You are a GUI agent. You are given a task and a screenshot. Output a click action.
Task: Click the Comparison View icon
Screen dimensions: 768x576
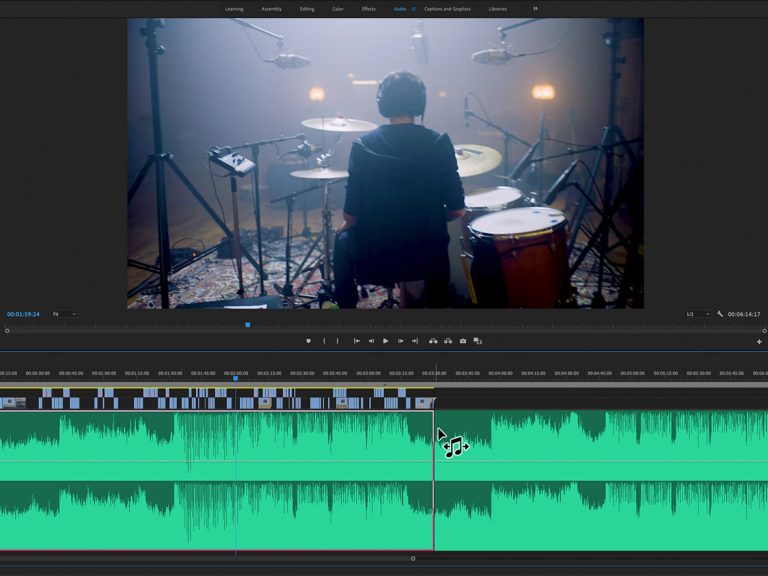(478, 341)
